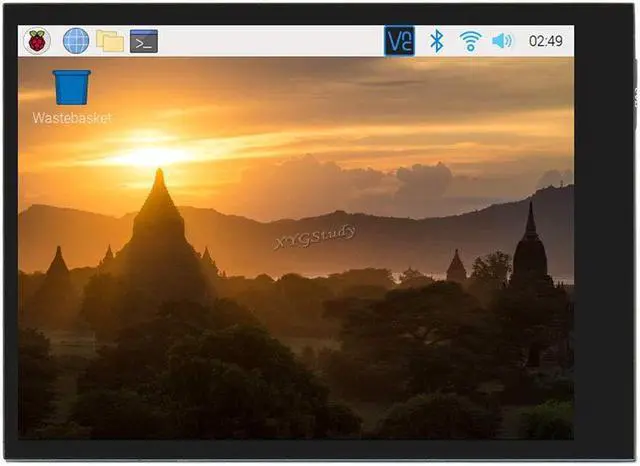
Task: Open the volume speaker control
Action: tap(502, 41)
